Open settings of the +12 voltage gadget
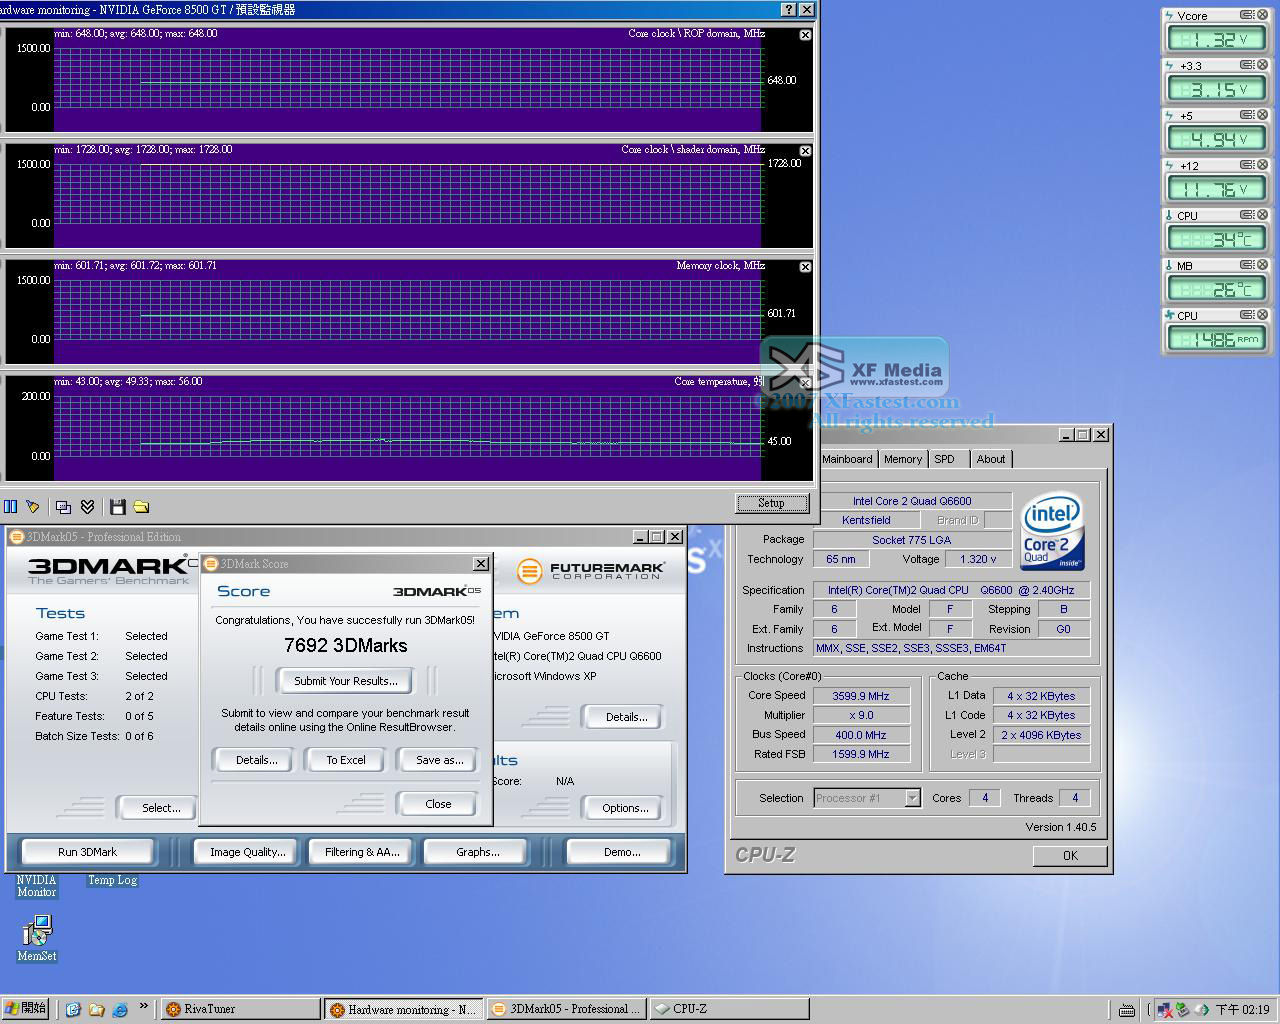The height and width of the screenshot is (1024, 1280). (x=1247, y=165)
